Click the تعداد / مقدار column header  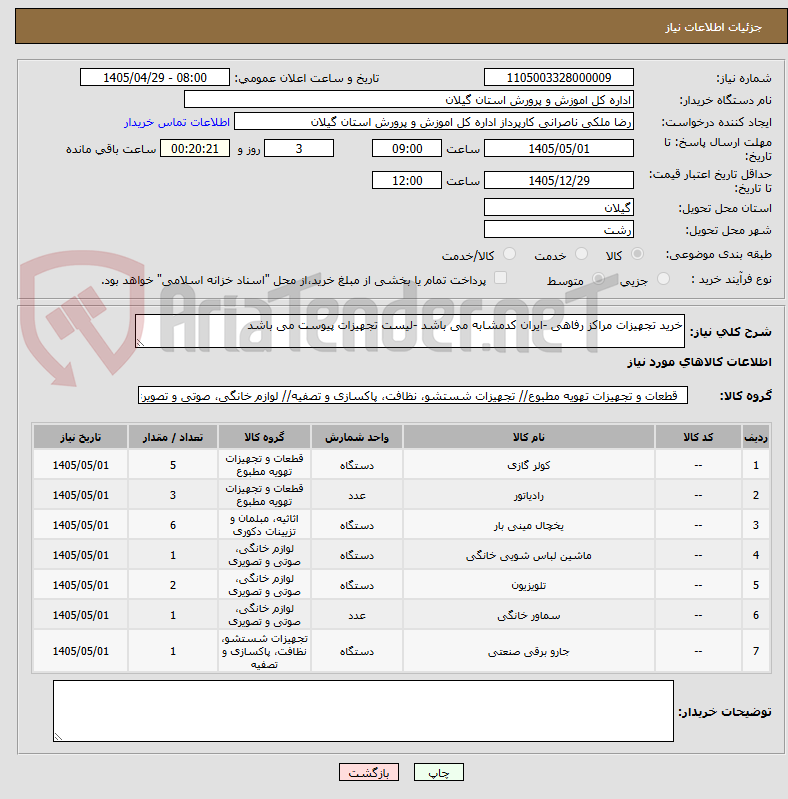point(173,437)
